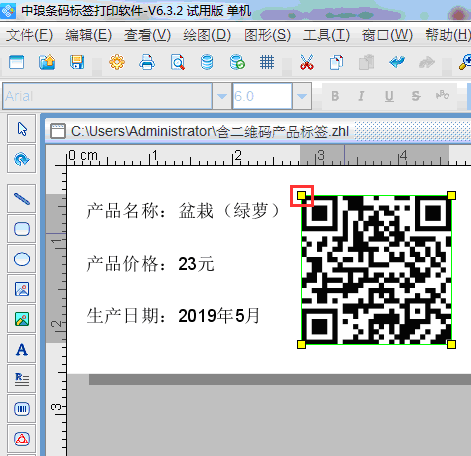Click the 6.0 font size field
Screen dimensions: 471x456
(262, 96)
